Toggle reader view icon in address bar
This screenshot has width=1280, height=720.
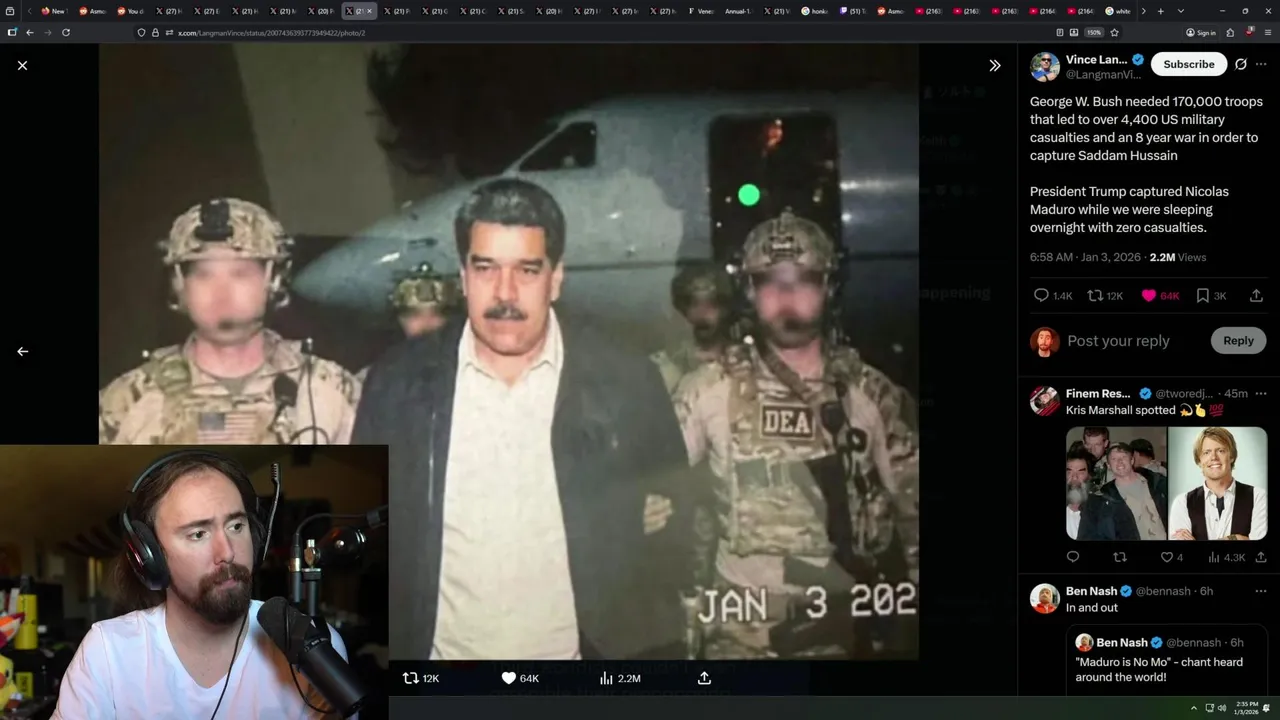click(x=1060, y=32)
